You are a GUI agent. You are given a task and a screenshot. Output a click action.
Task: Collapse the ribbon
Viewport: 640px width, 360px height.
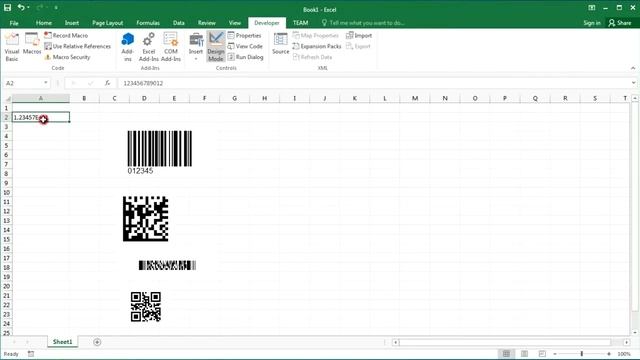tap(633, 68)
